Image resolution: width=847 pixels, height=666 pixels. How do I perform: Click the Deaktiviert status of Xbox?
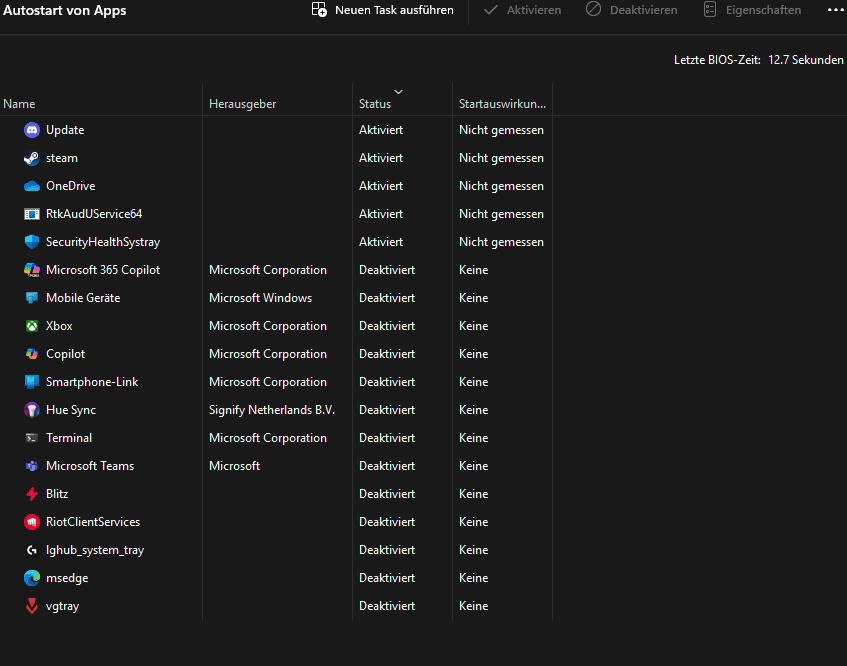387,326
